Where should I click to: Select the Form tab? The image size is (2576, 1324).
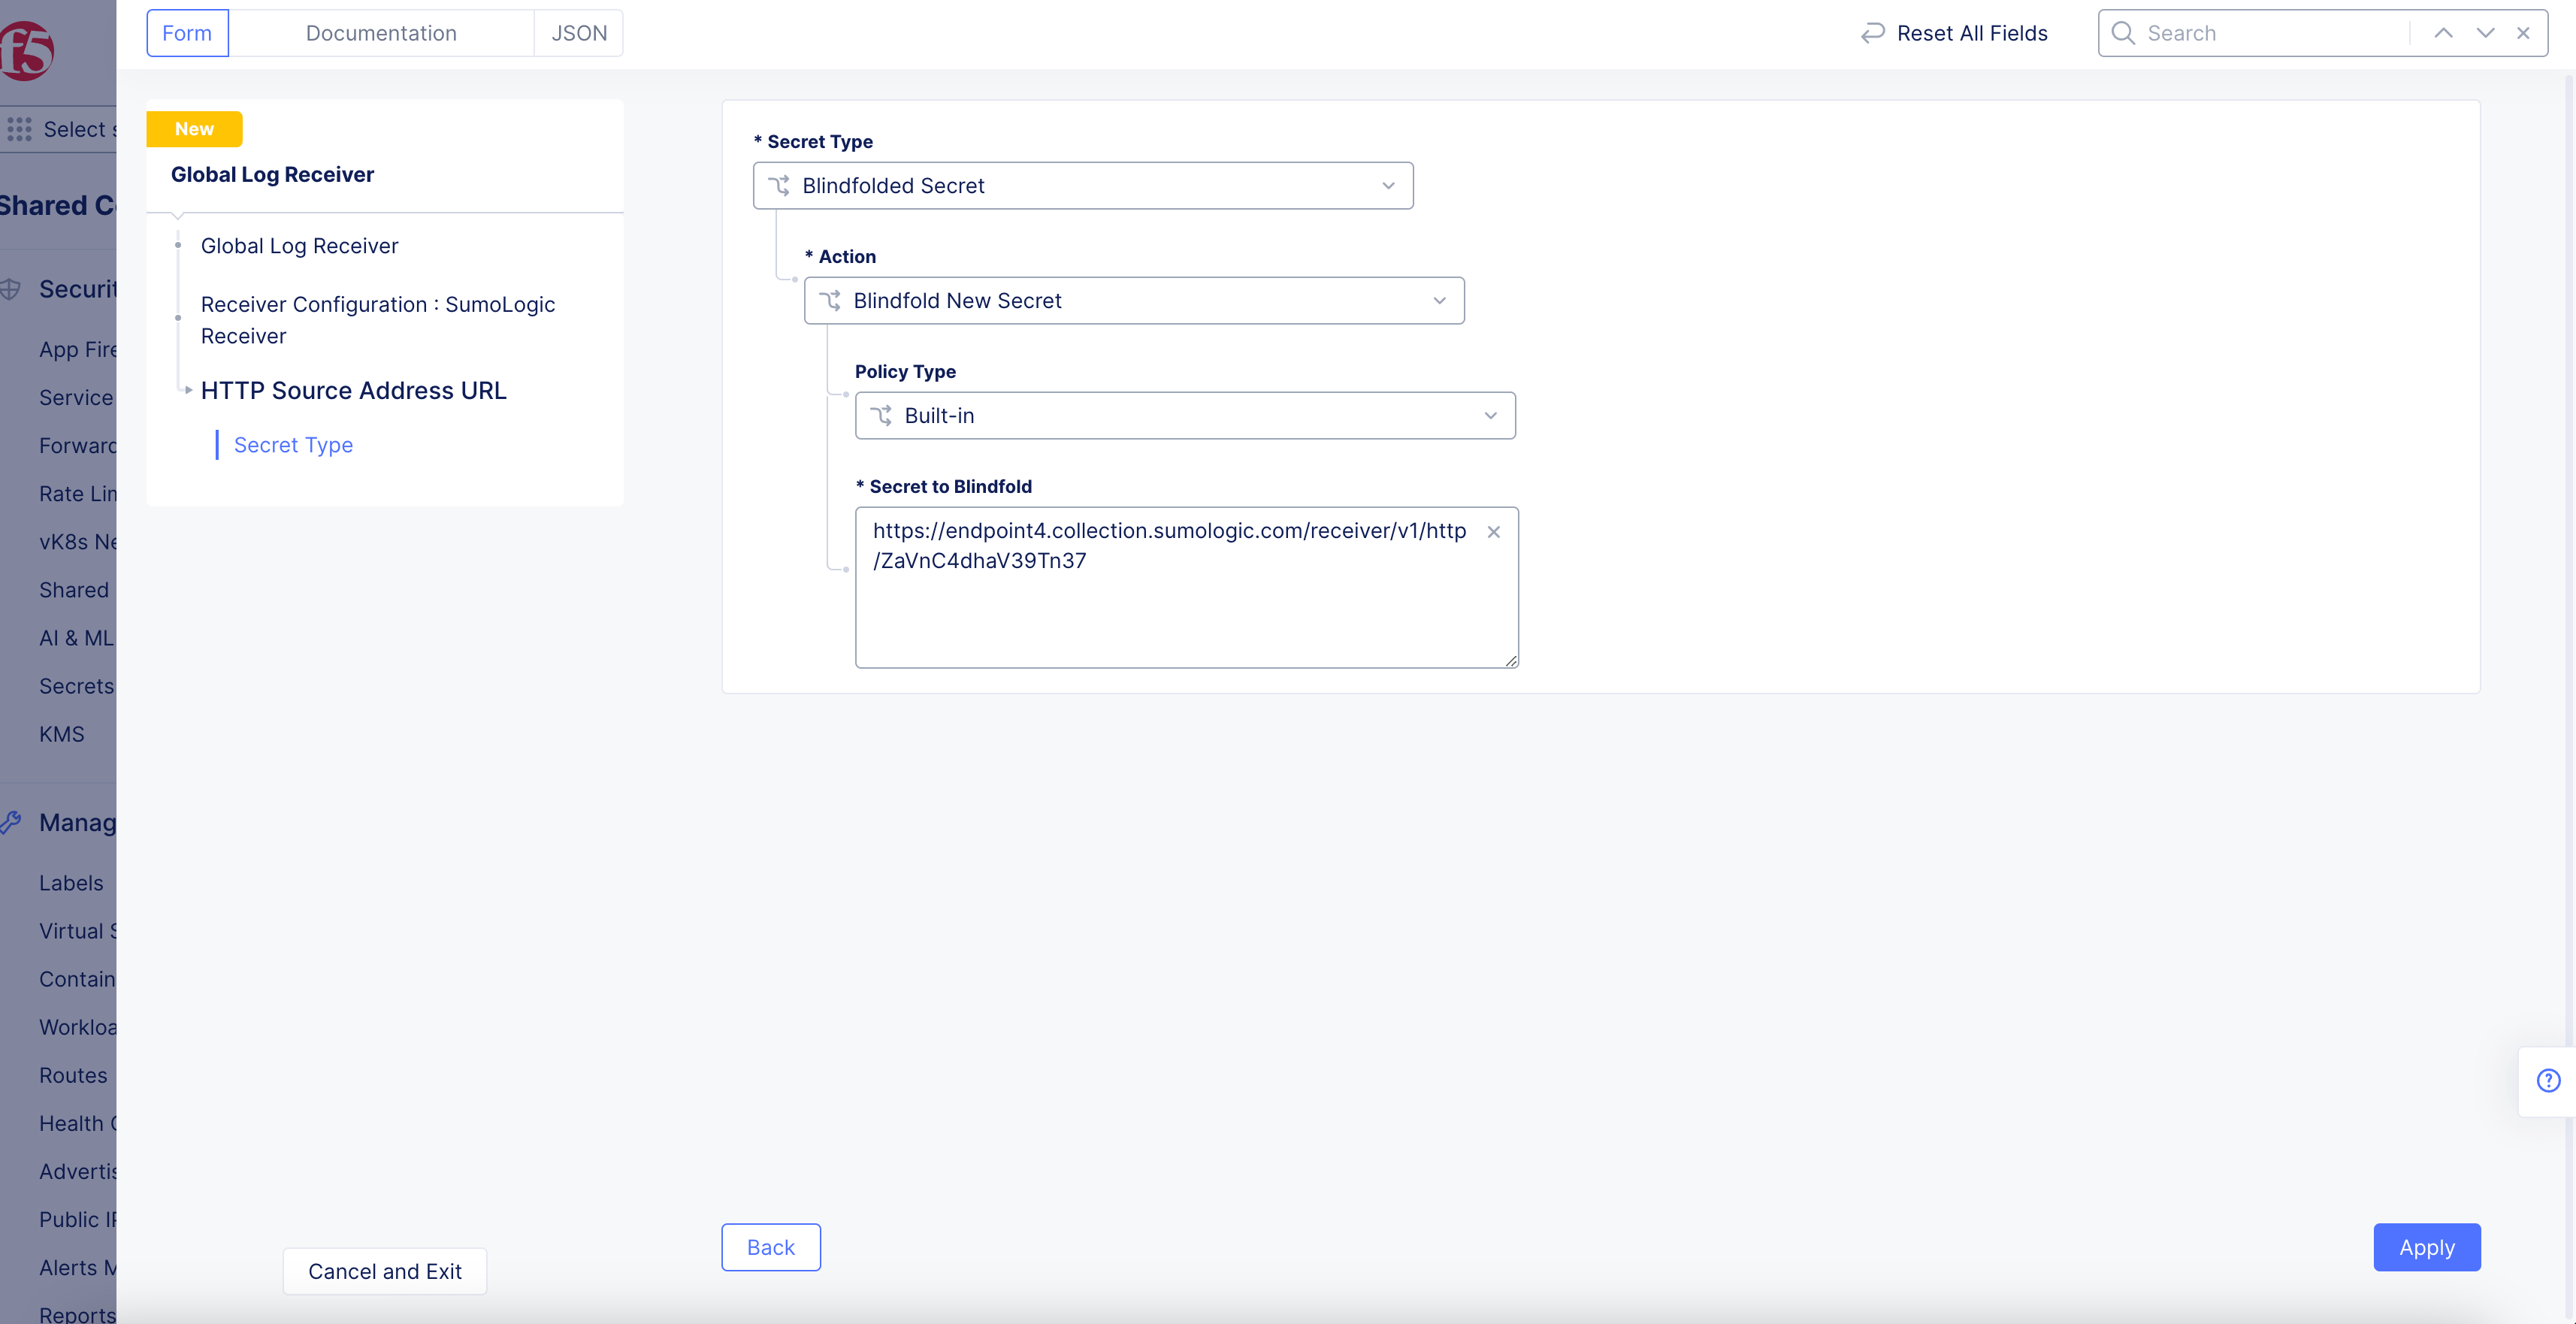(x=187, y=33)
